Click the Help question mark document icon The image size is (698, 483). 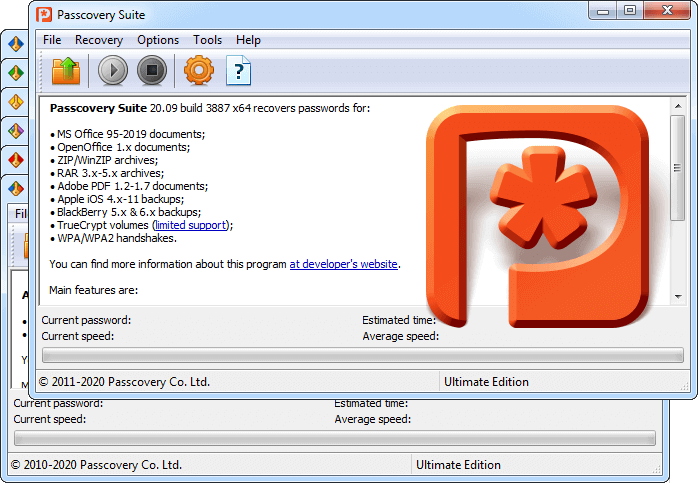click(239, 71)
